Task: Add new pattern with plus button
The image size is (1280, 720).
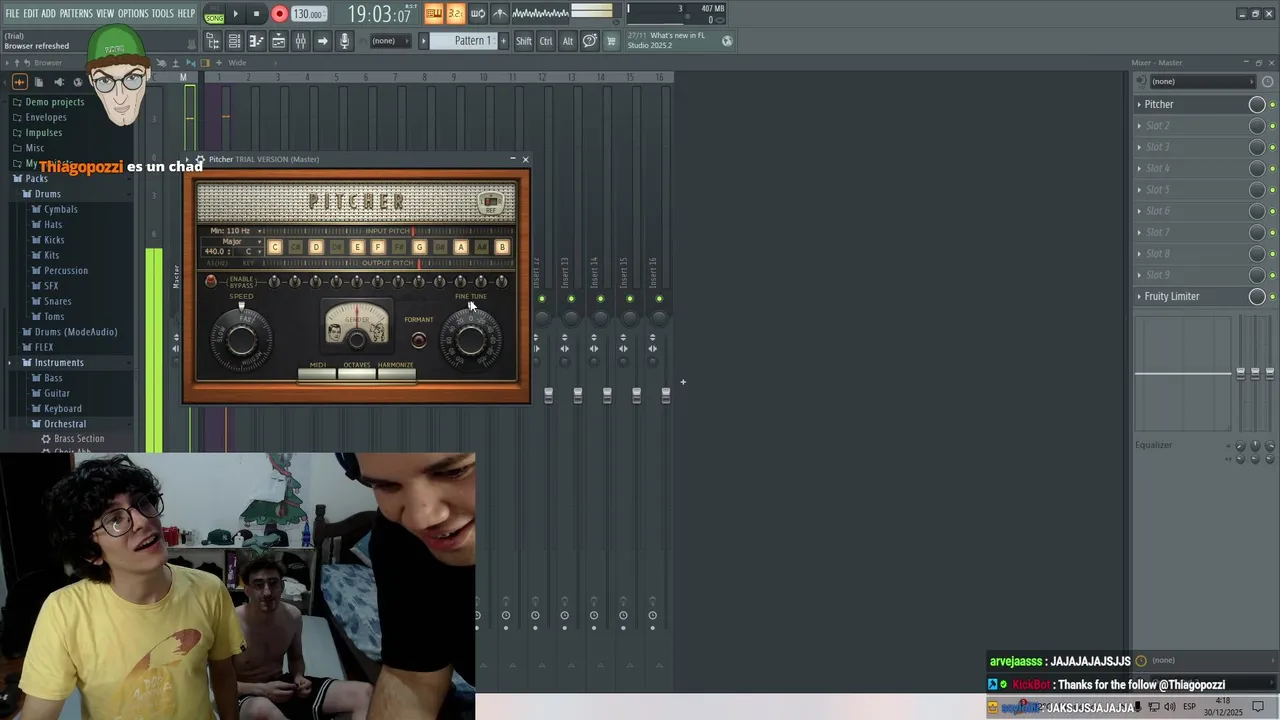Action: [503, 41]
